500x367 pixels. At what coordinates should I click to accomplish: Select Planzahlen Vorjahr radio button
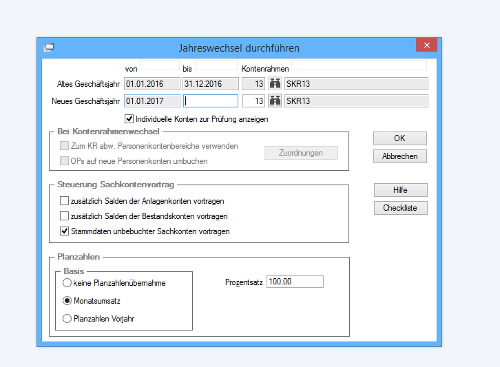67,319
